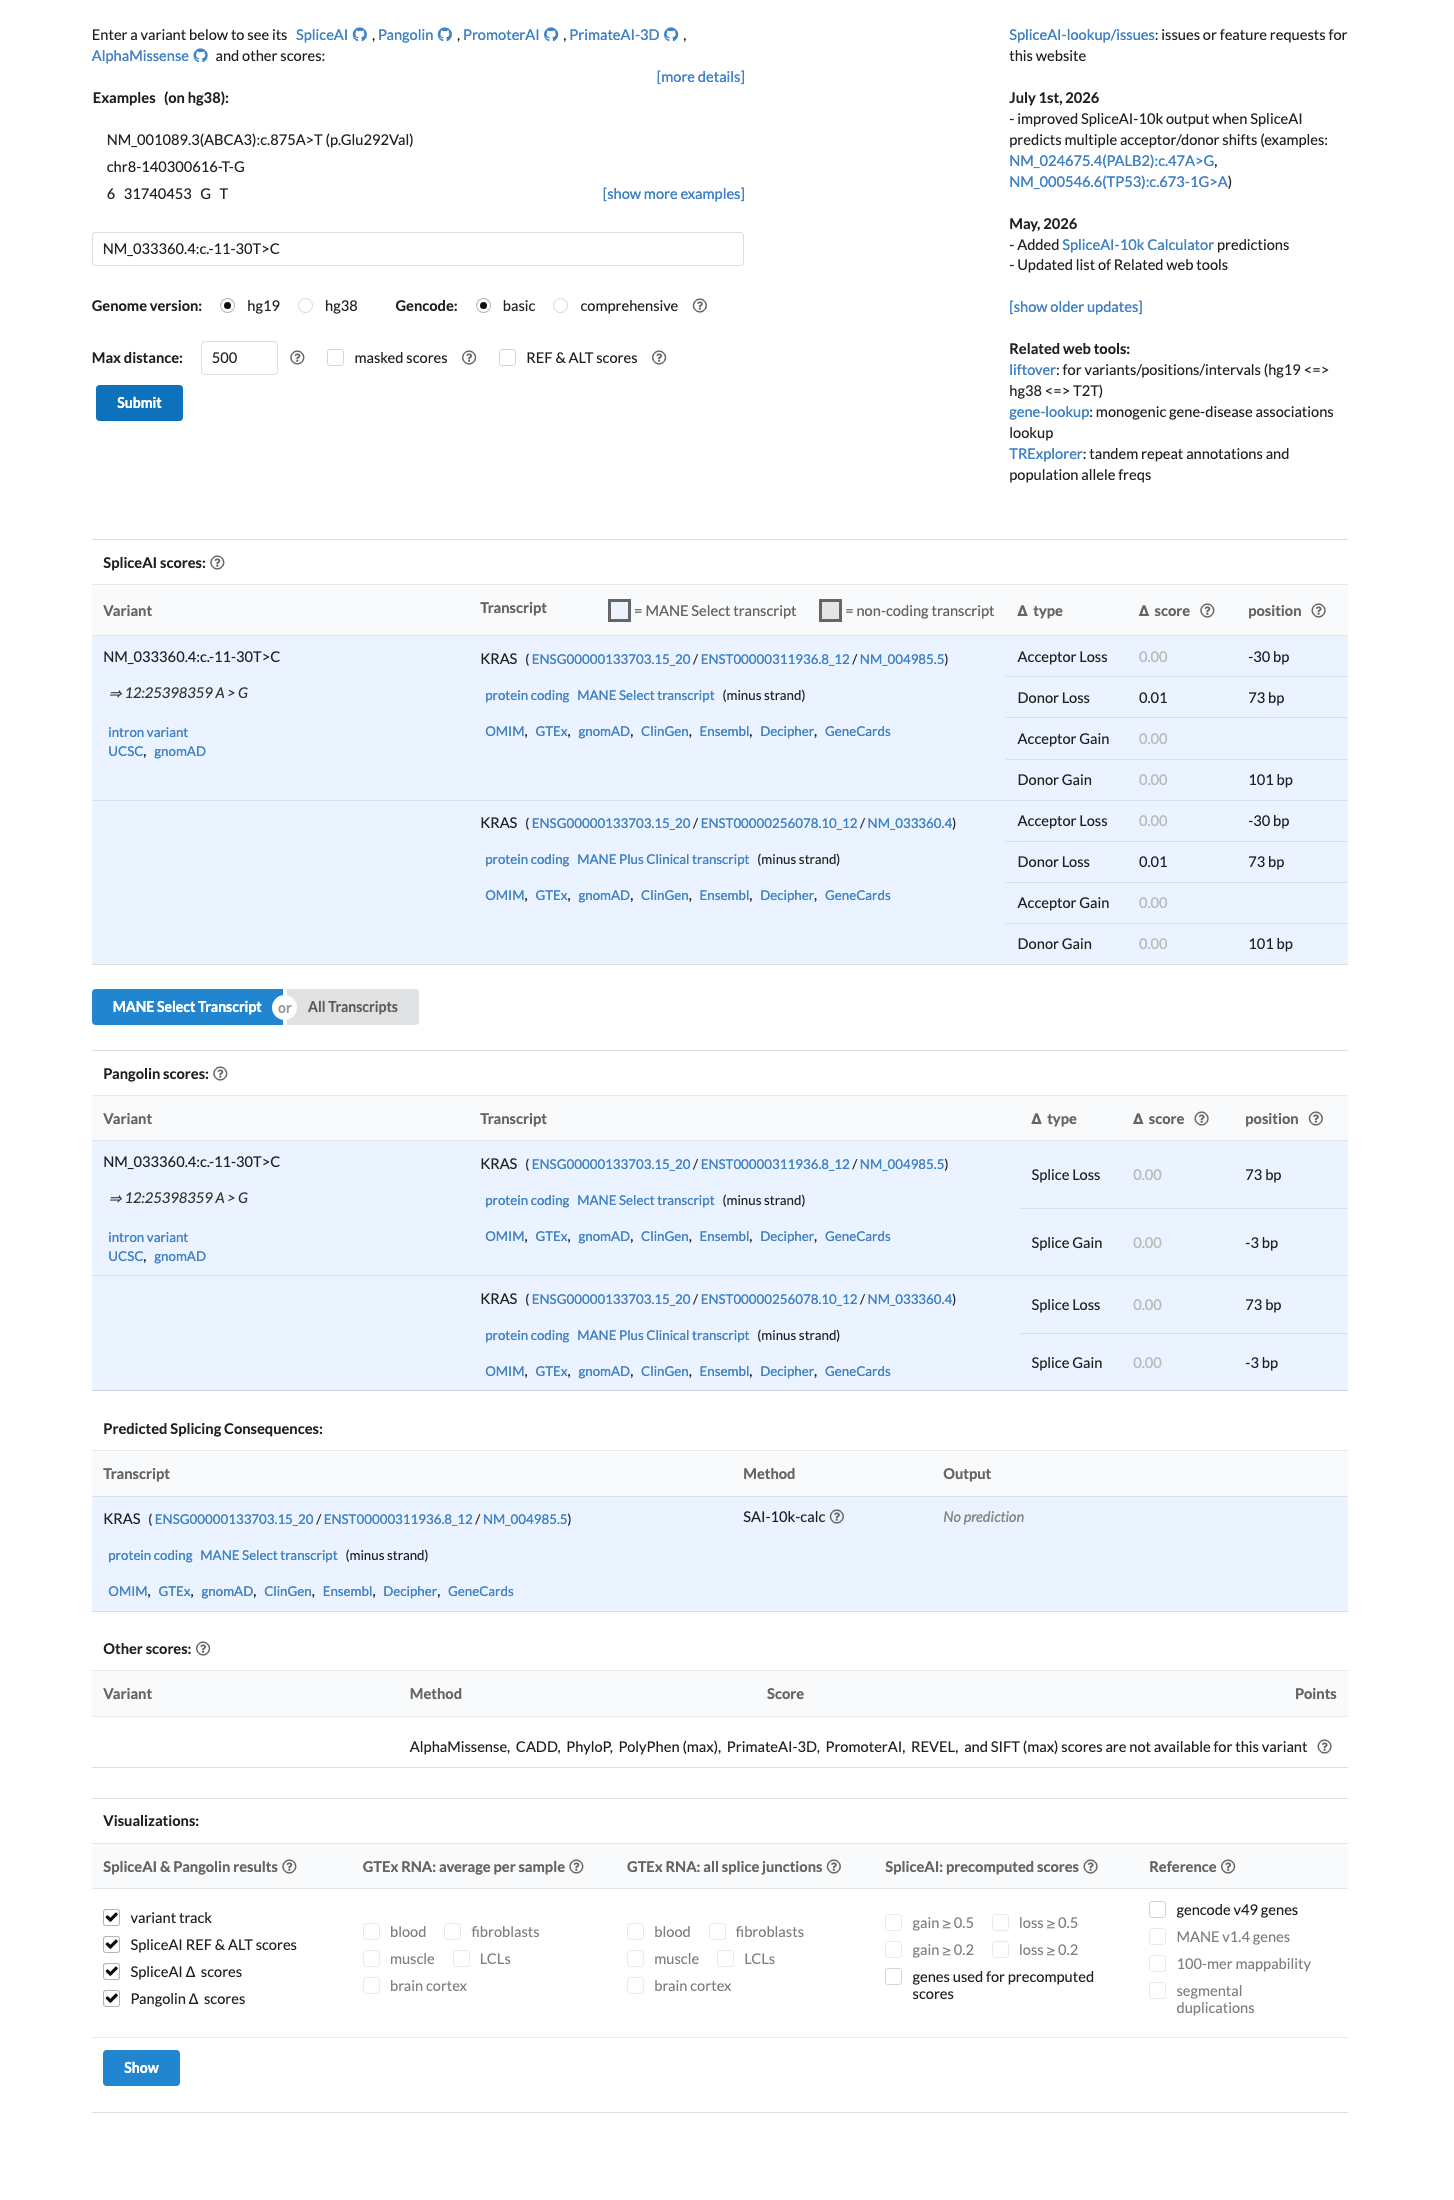
Task: Uncheck variant track checkbox
Action: click(112, 1918)
